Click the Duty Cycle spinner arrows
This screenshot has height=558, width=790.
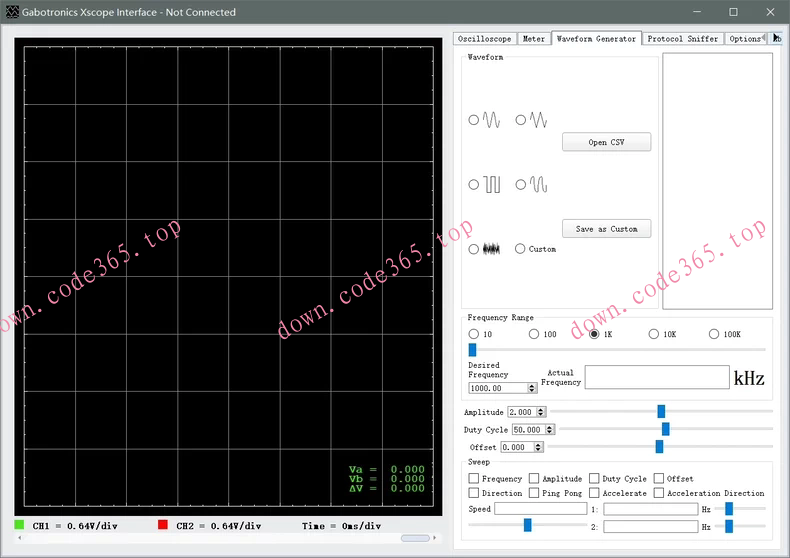pyautogui.click(x=548, y=430)
